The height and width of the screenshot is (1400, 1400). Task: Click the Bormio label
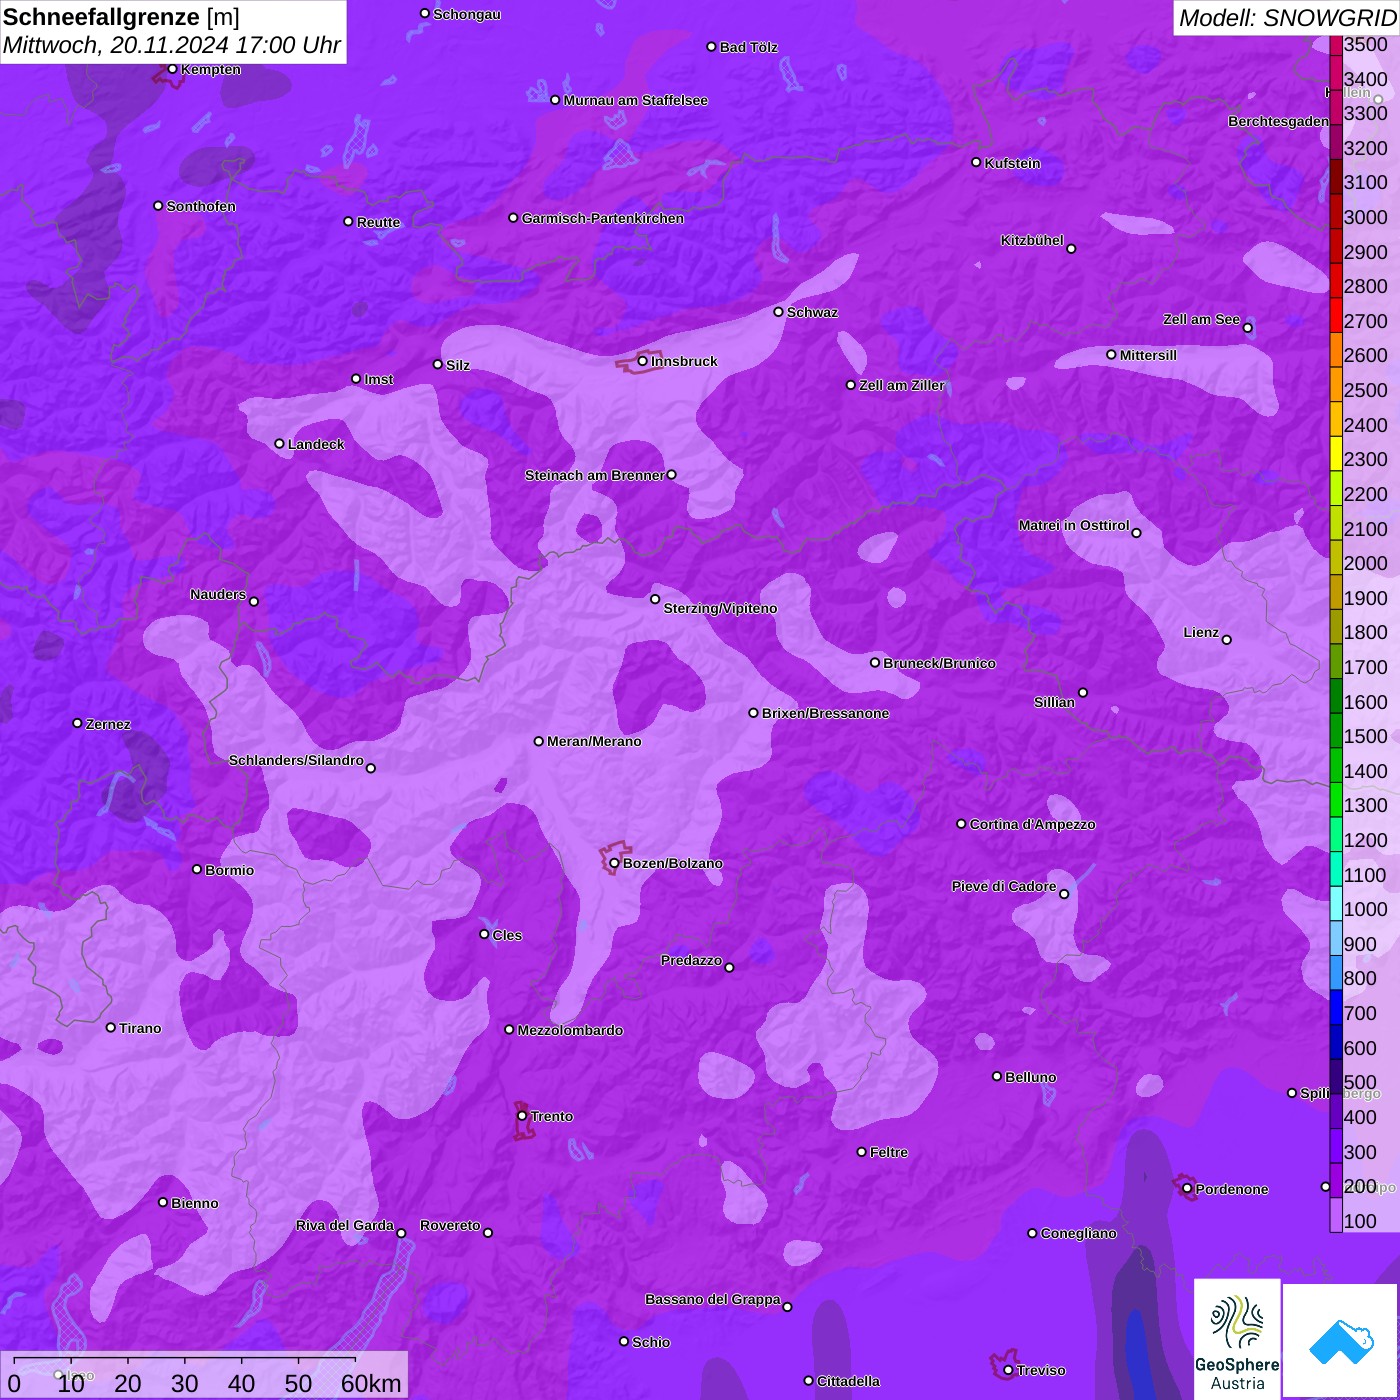pos(229,870)
